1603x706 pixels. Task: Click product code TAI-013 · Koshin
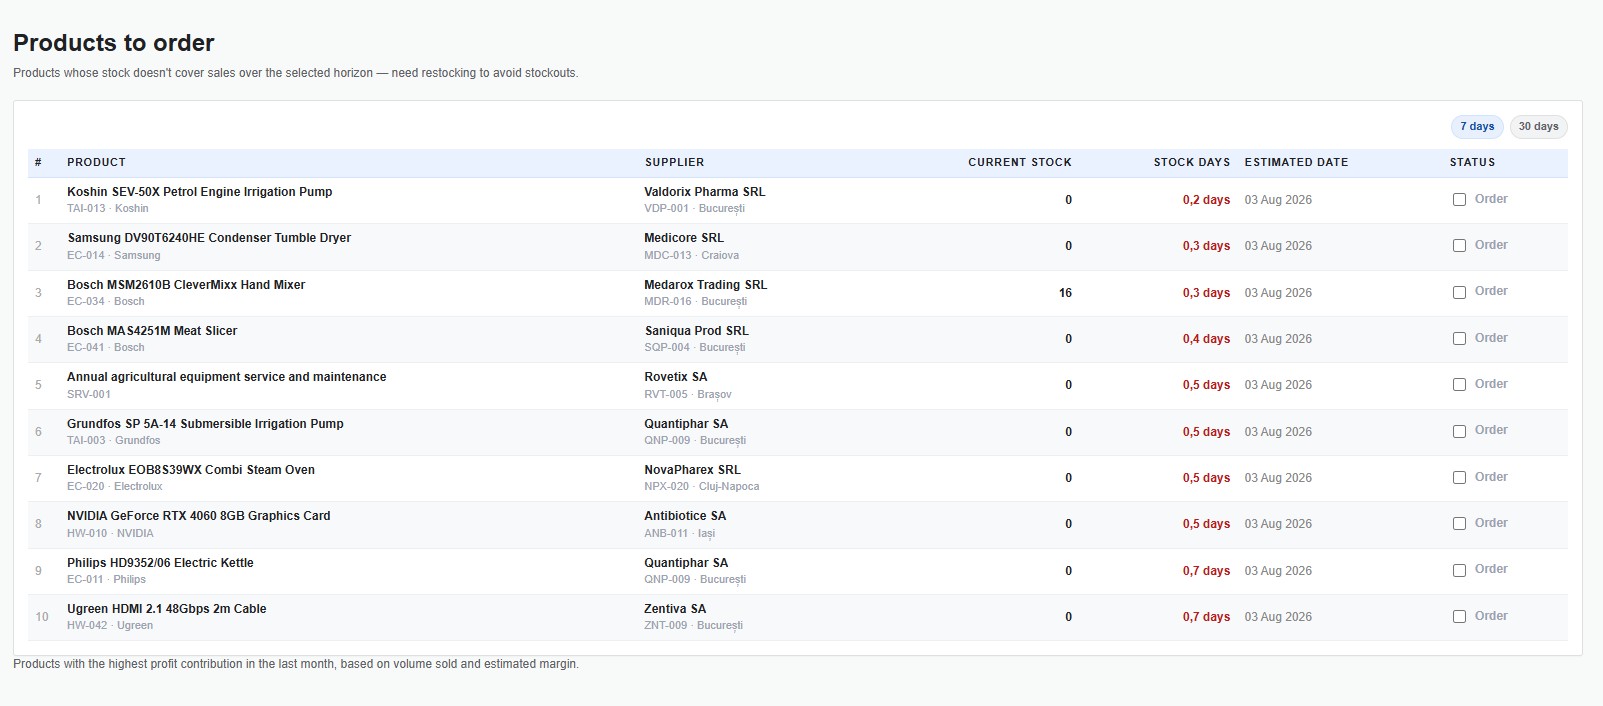108,209
